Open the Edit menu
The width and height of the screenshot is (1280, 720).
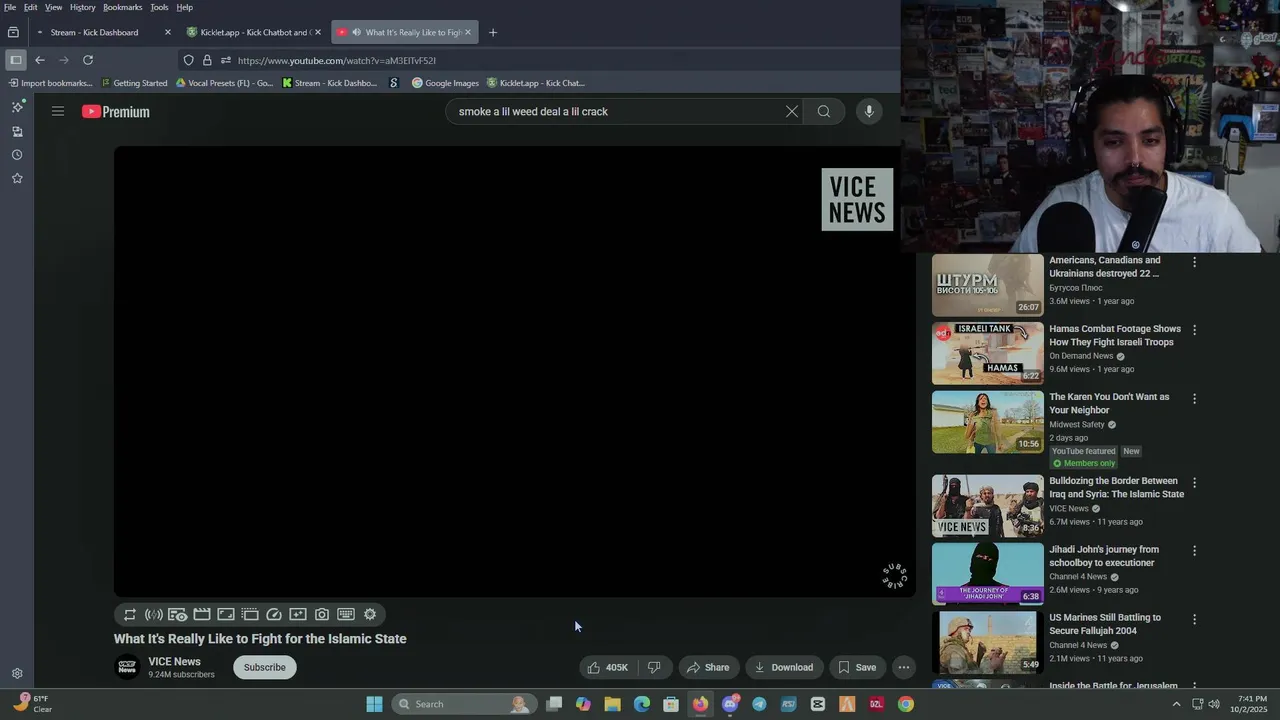coord(31,7)
